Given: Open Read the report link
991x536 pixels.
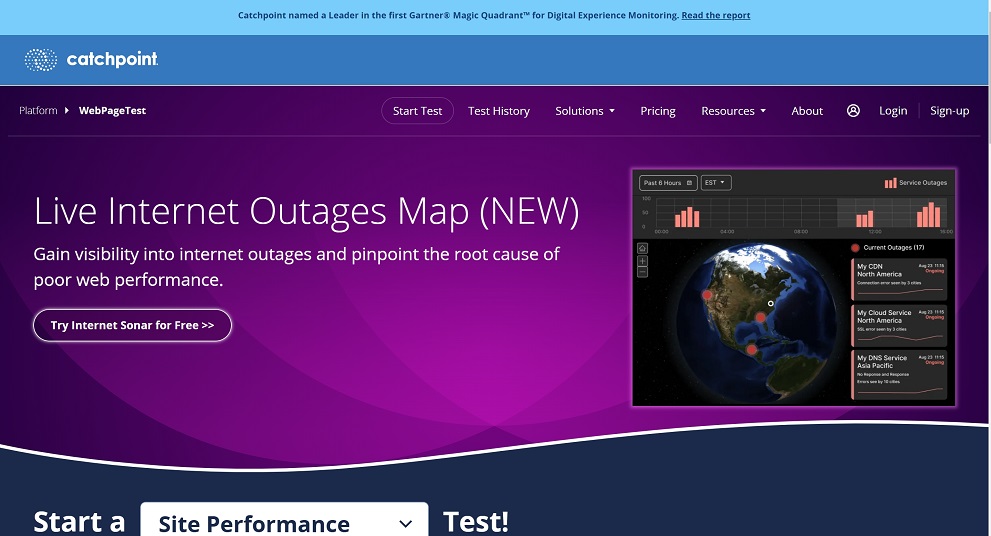Looking at the screenshot, I should tap(715, 15).
